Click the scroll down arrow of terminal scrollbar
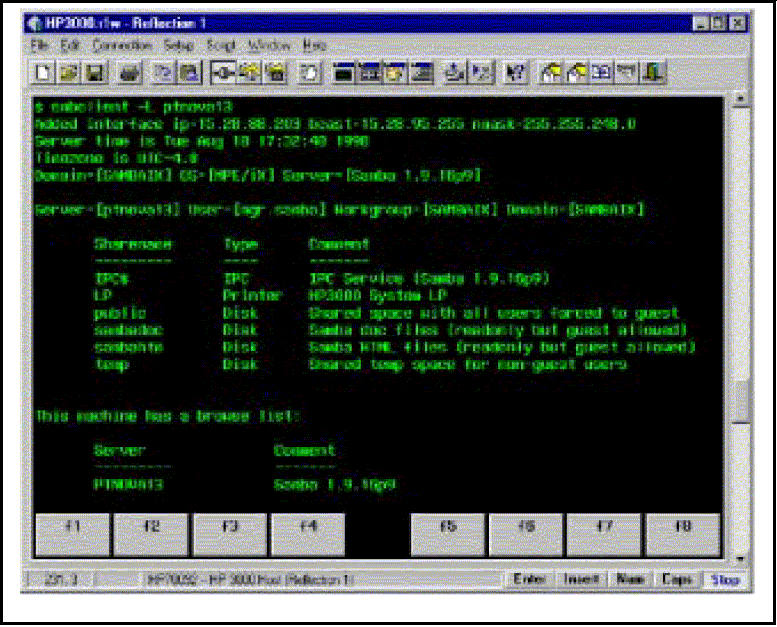This screenshot has width=777, height=627. pos(740,559)
